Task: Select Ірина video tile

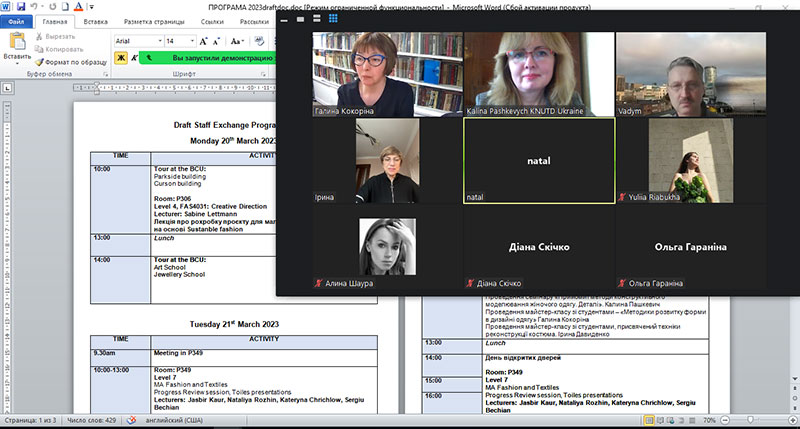Action: coord(387,161)
